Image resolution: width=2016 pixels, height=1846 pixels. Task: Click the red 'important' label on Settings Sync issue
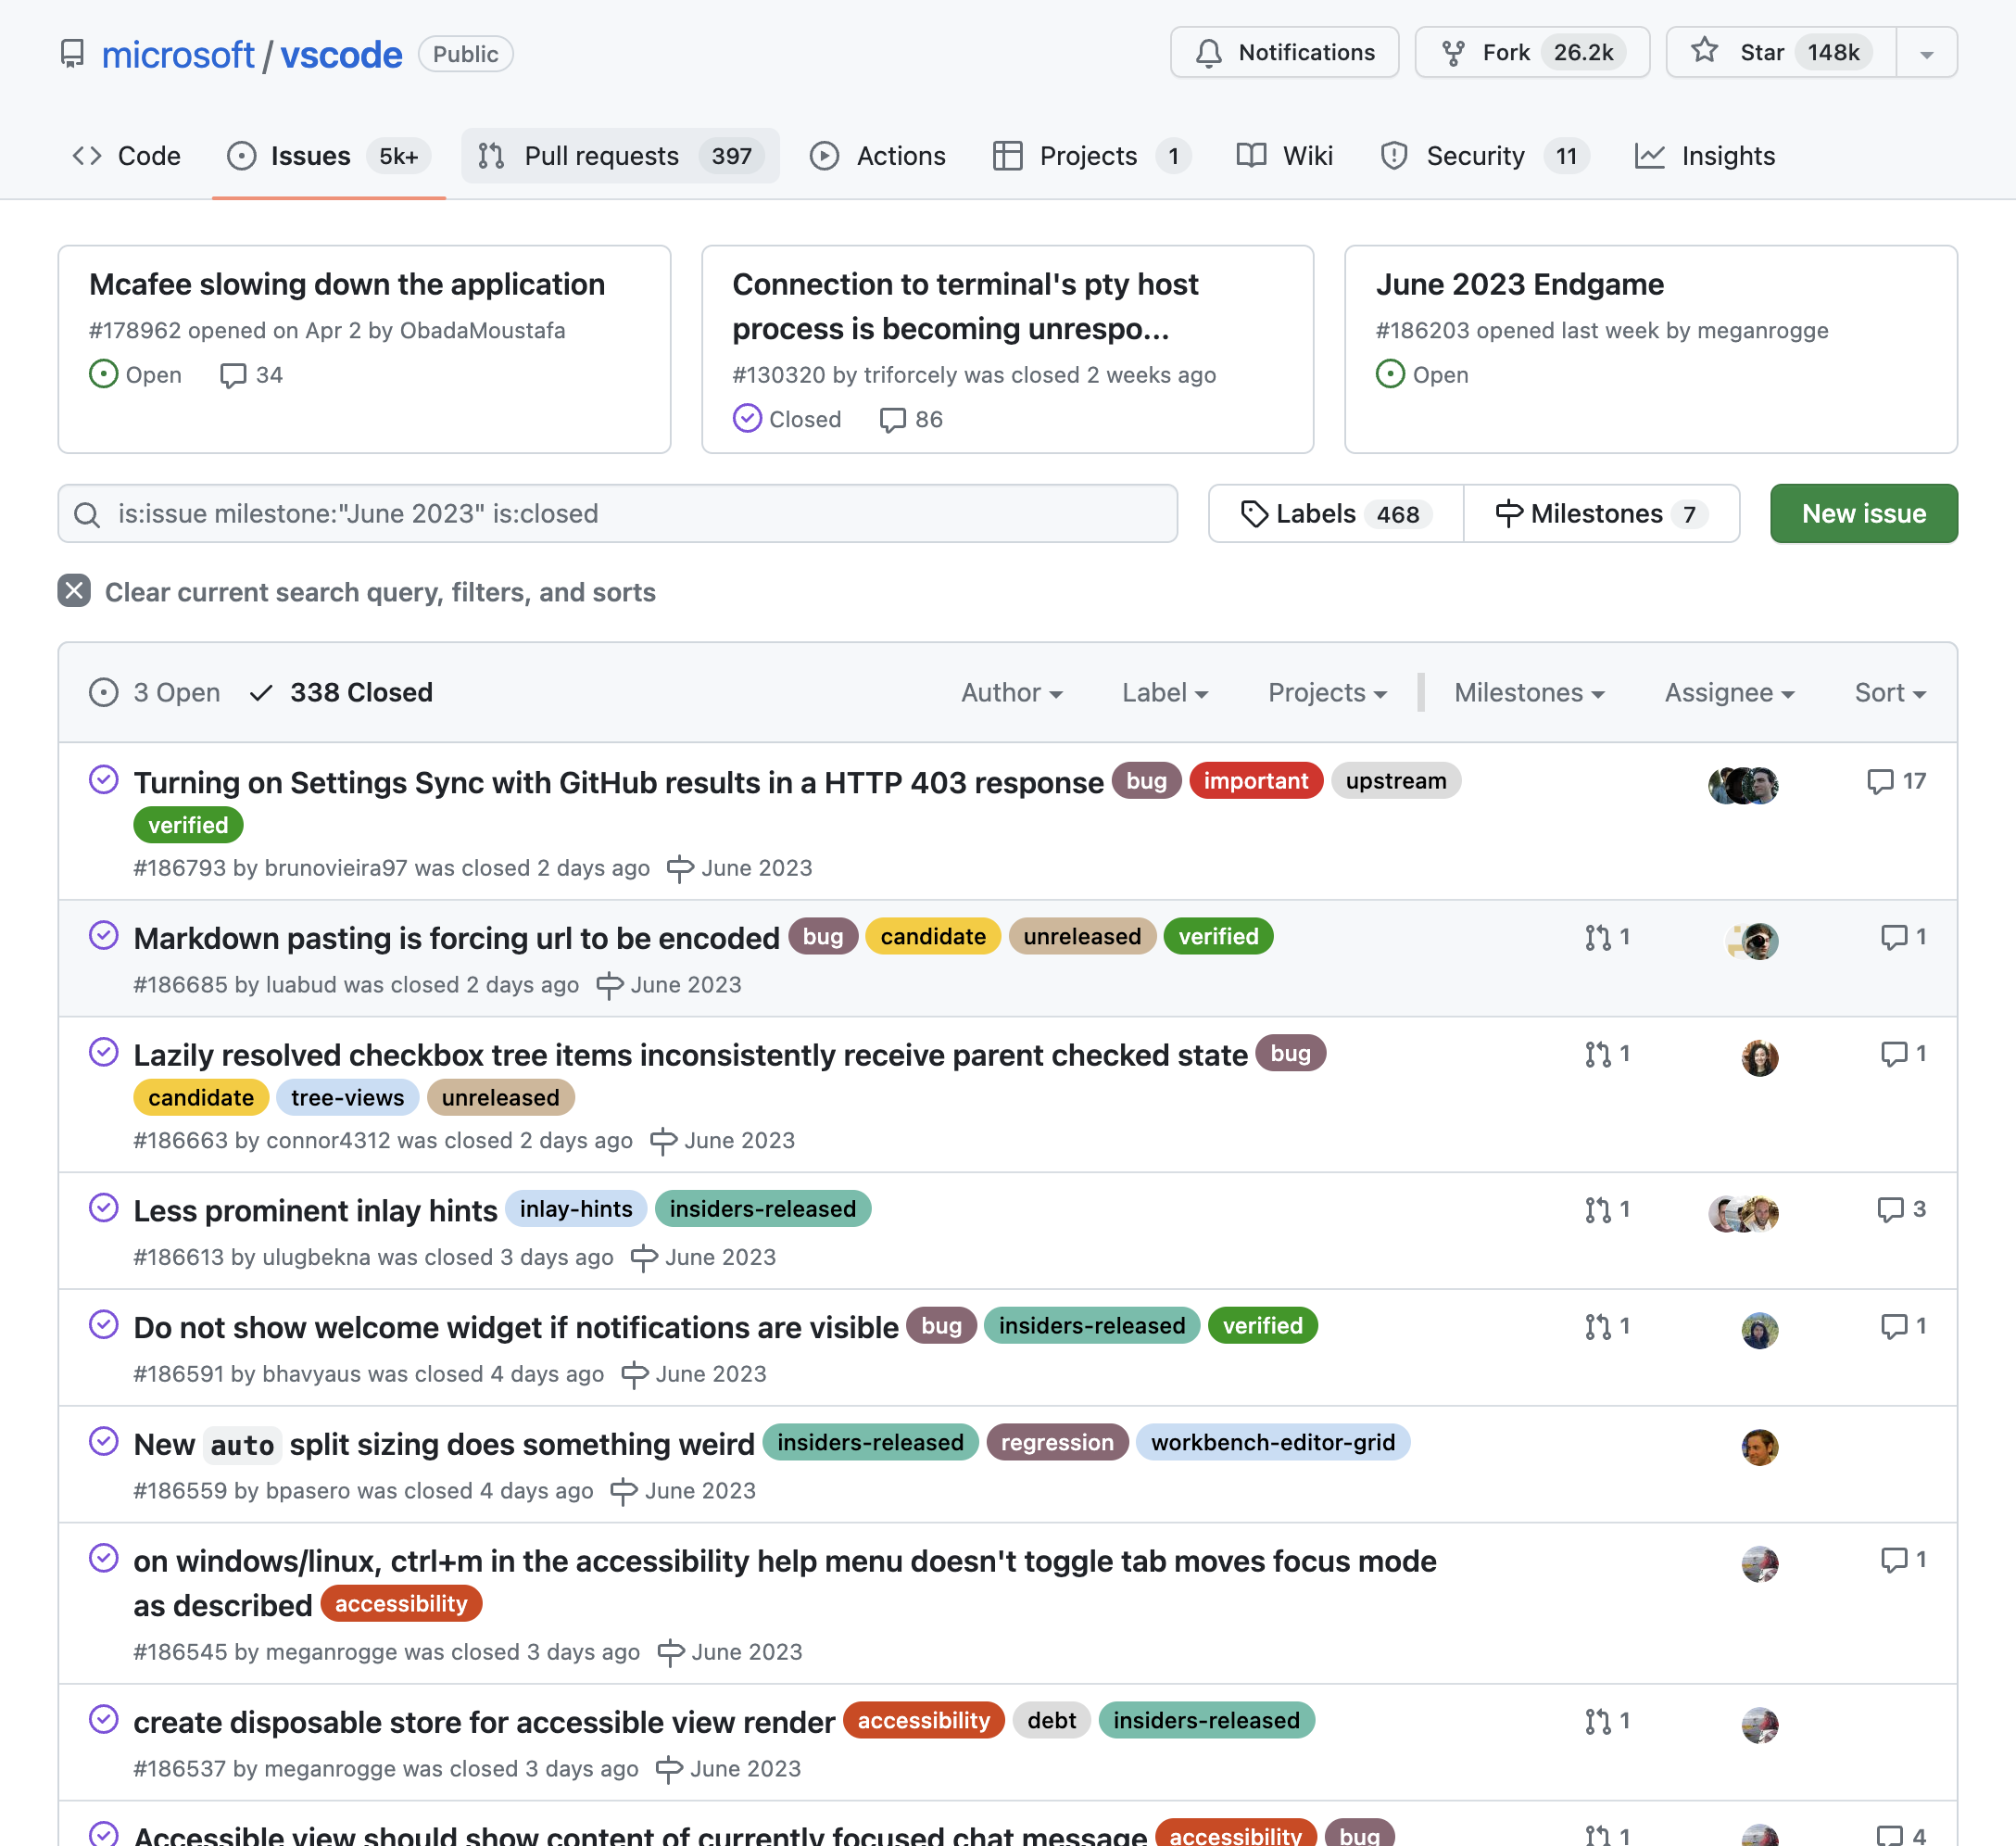[1256, 781]
